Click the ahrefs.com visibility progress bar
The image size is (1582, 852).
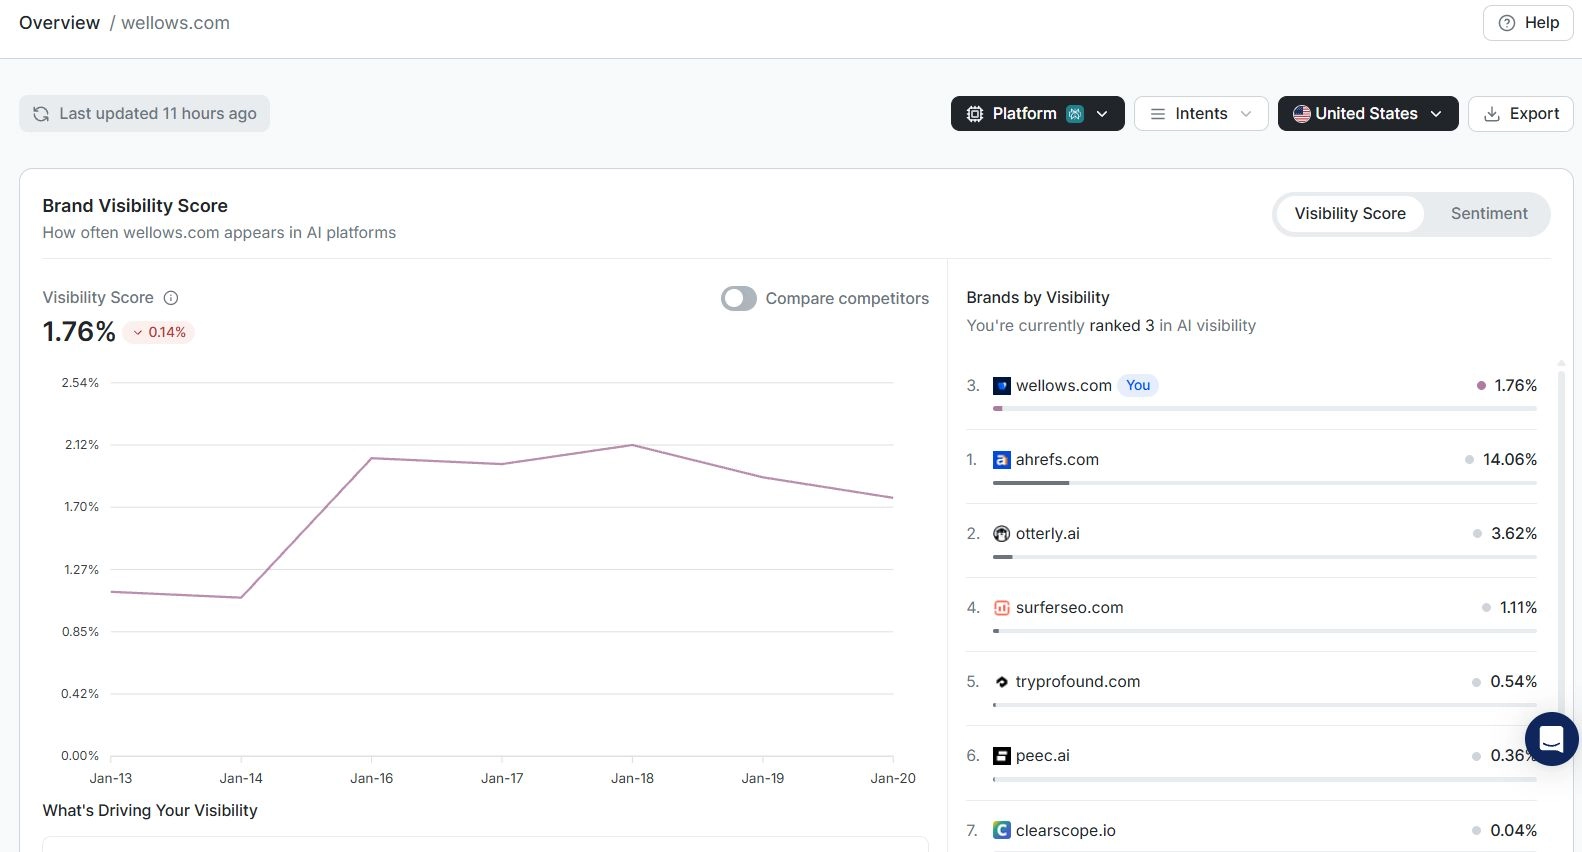click(1264, 483)
